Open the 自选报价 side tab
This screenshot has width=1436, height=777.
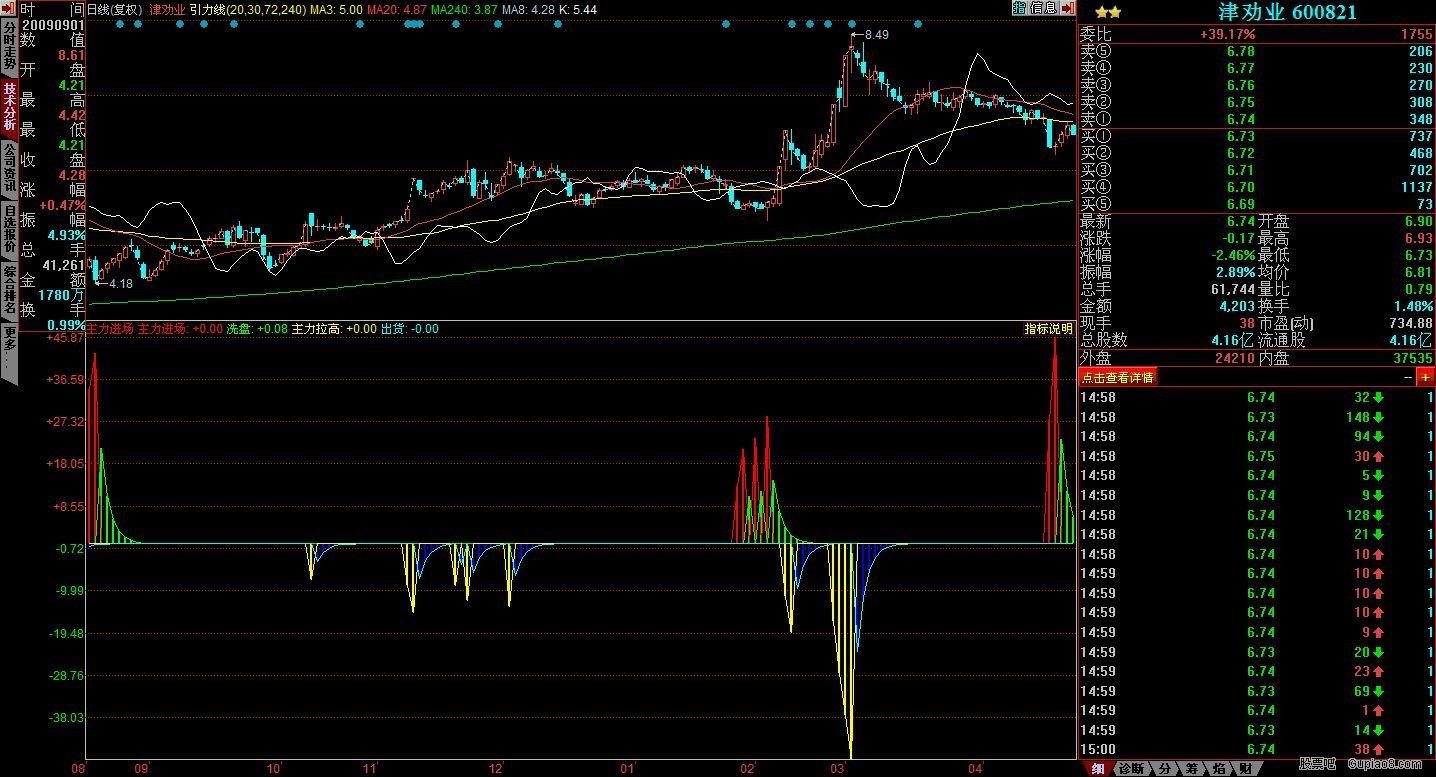(x=9, y=229)
